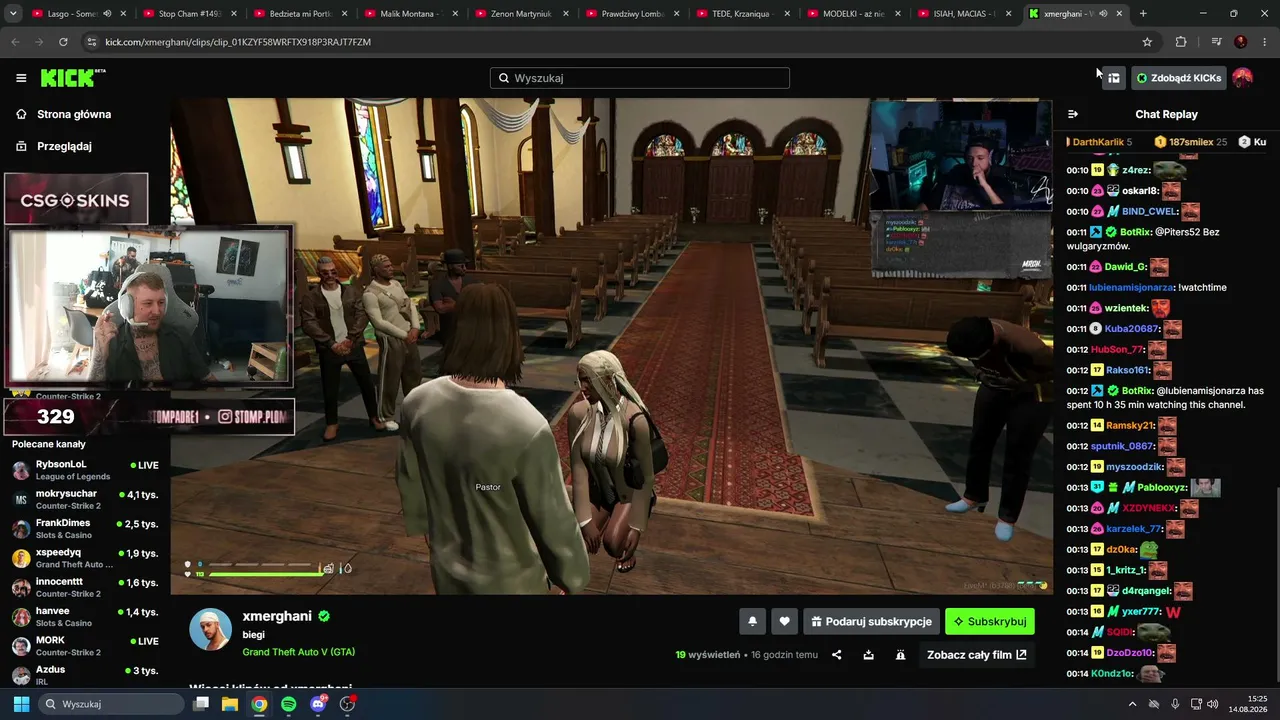This screenshot has height=720, width=1280.
Task: Open innocenttt recommended channel
Action: [85, 587]
